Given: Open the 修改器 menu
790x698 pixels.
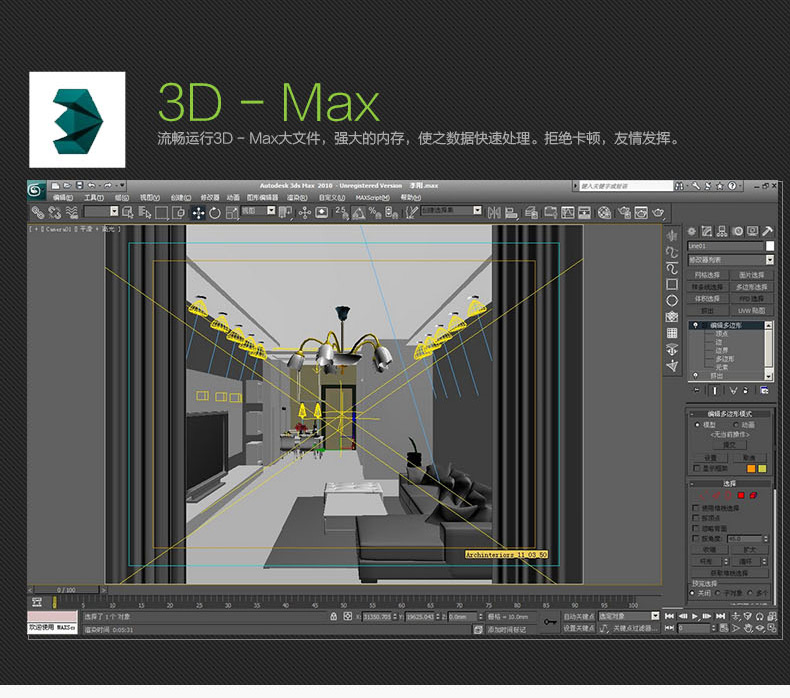Looking at the screenshot, I should pyautogui.click(x=210, y=198).
